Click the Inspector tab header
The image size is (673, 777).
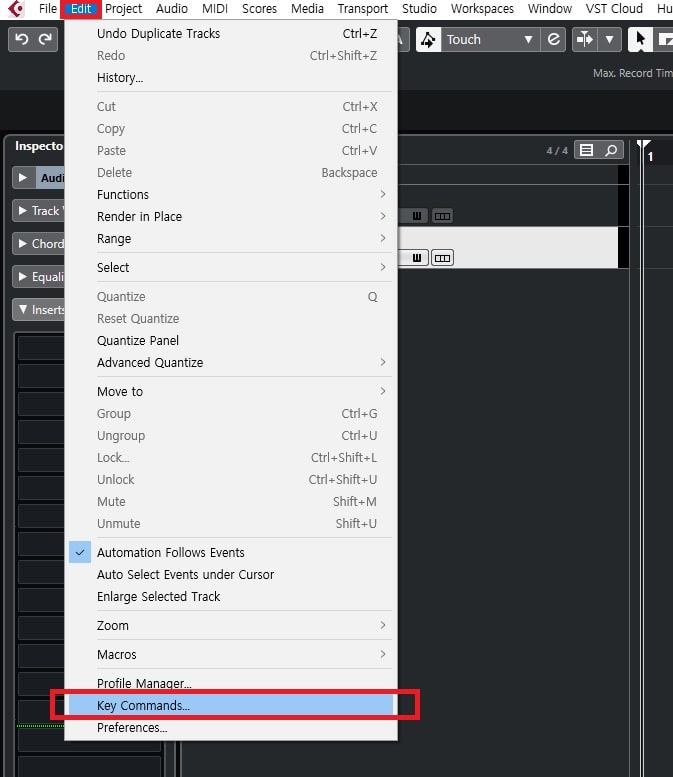click(39, 146)
